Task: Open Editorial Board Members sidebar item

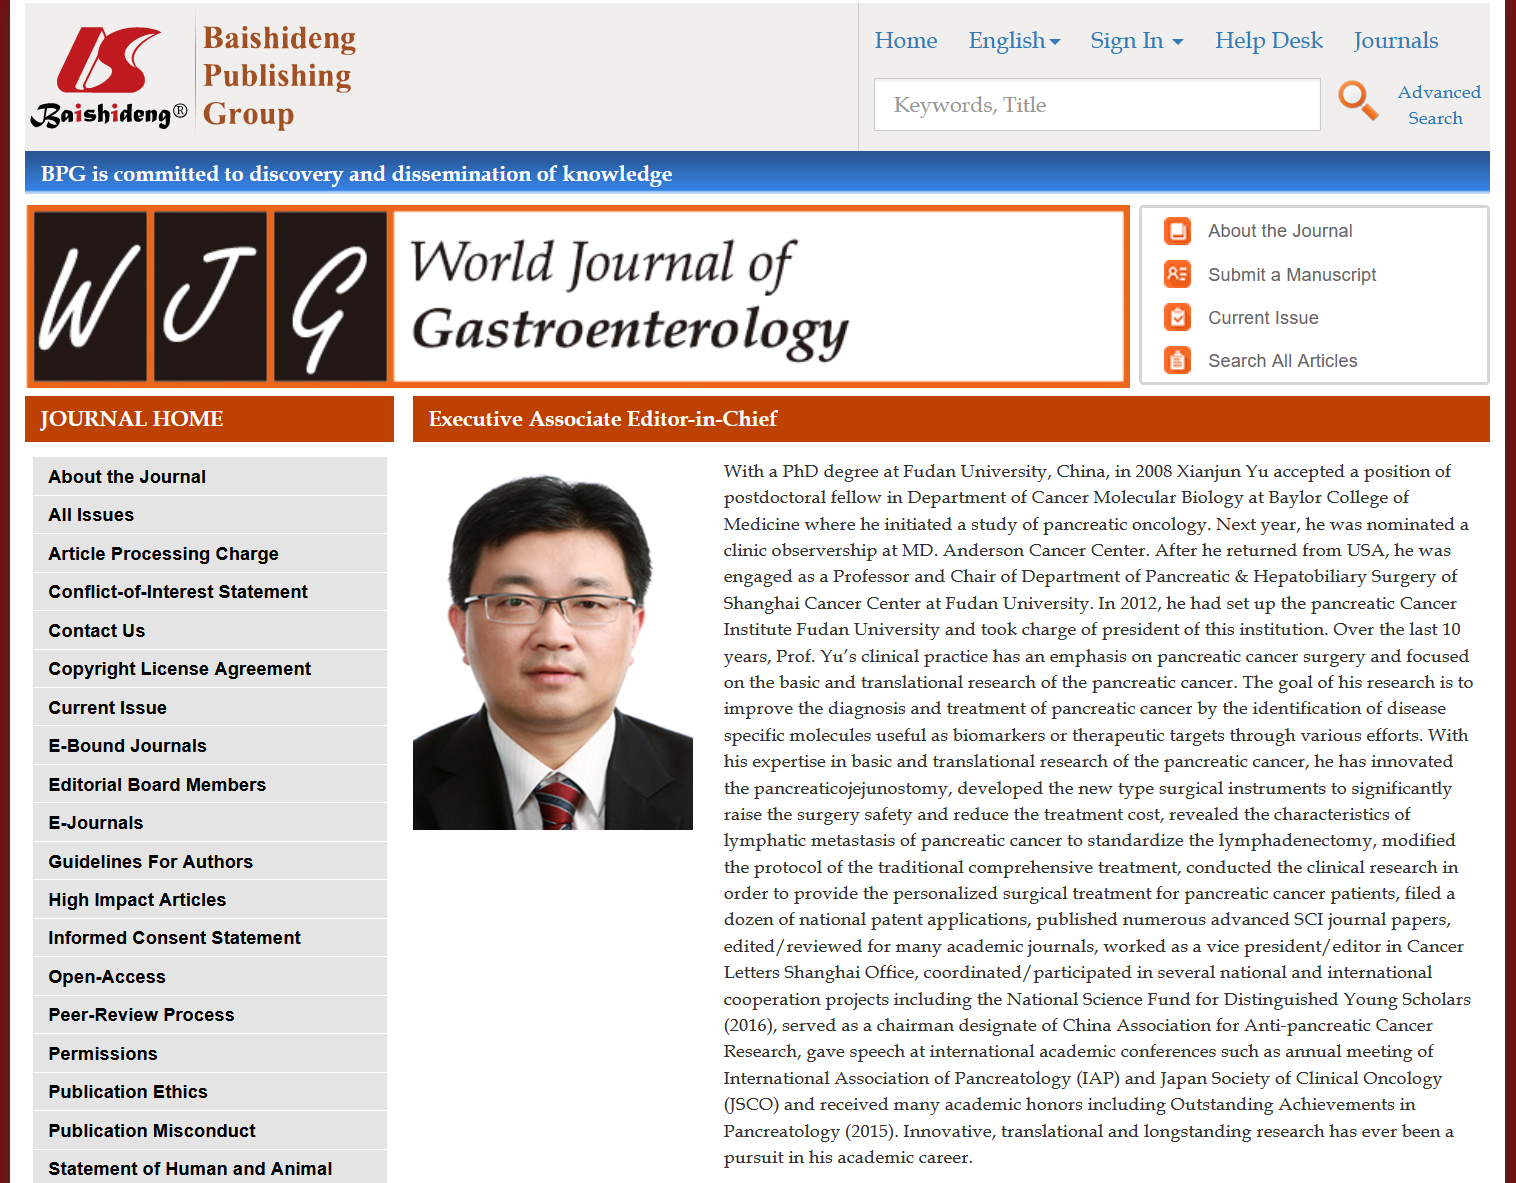Action: tap(210, 785)
